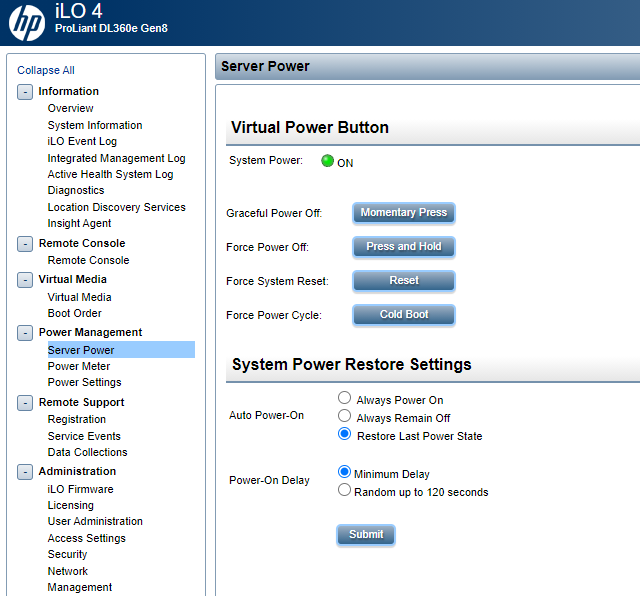This screenshot has height=596, width=640.
Task: Select Server Power in navigation
Action: coord(121,350)
